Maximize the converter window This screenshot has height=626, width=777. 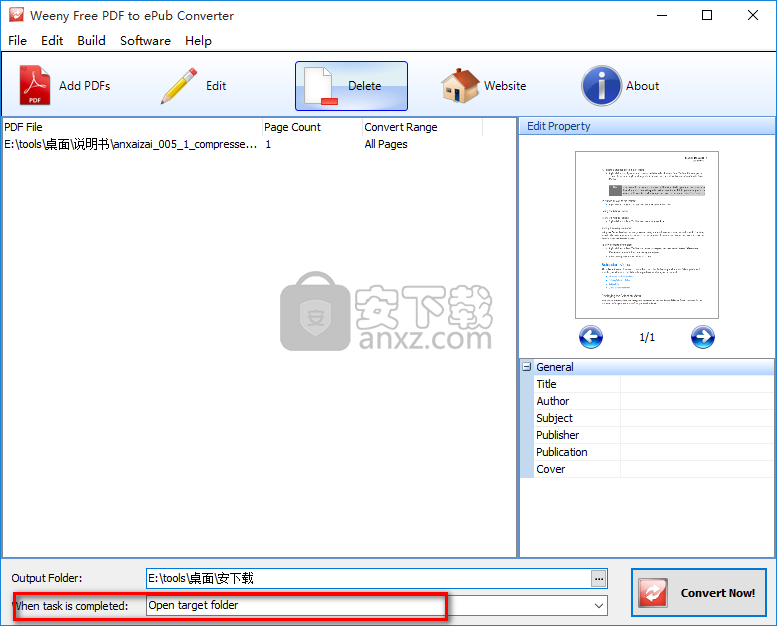click(x=707, y=15)
